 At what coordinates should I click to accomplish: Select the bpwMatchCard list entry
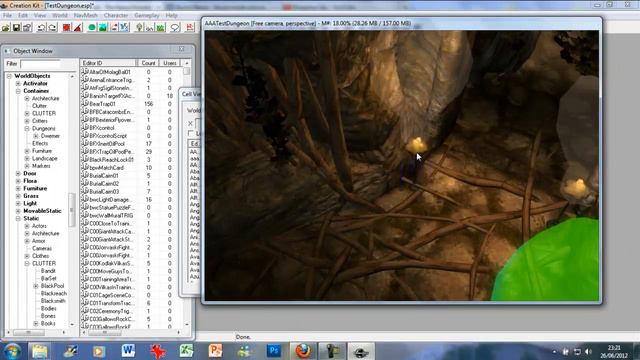pos(106,168)
